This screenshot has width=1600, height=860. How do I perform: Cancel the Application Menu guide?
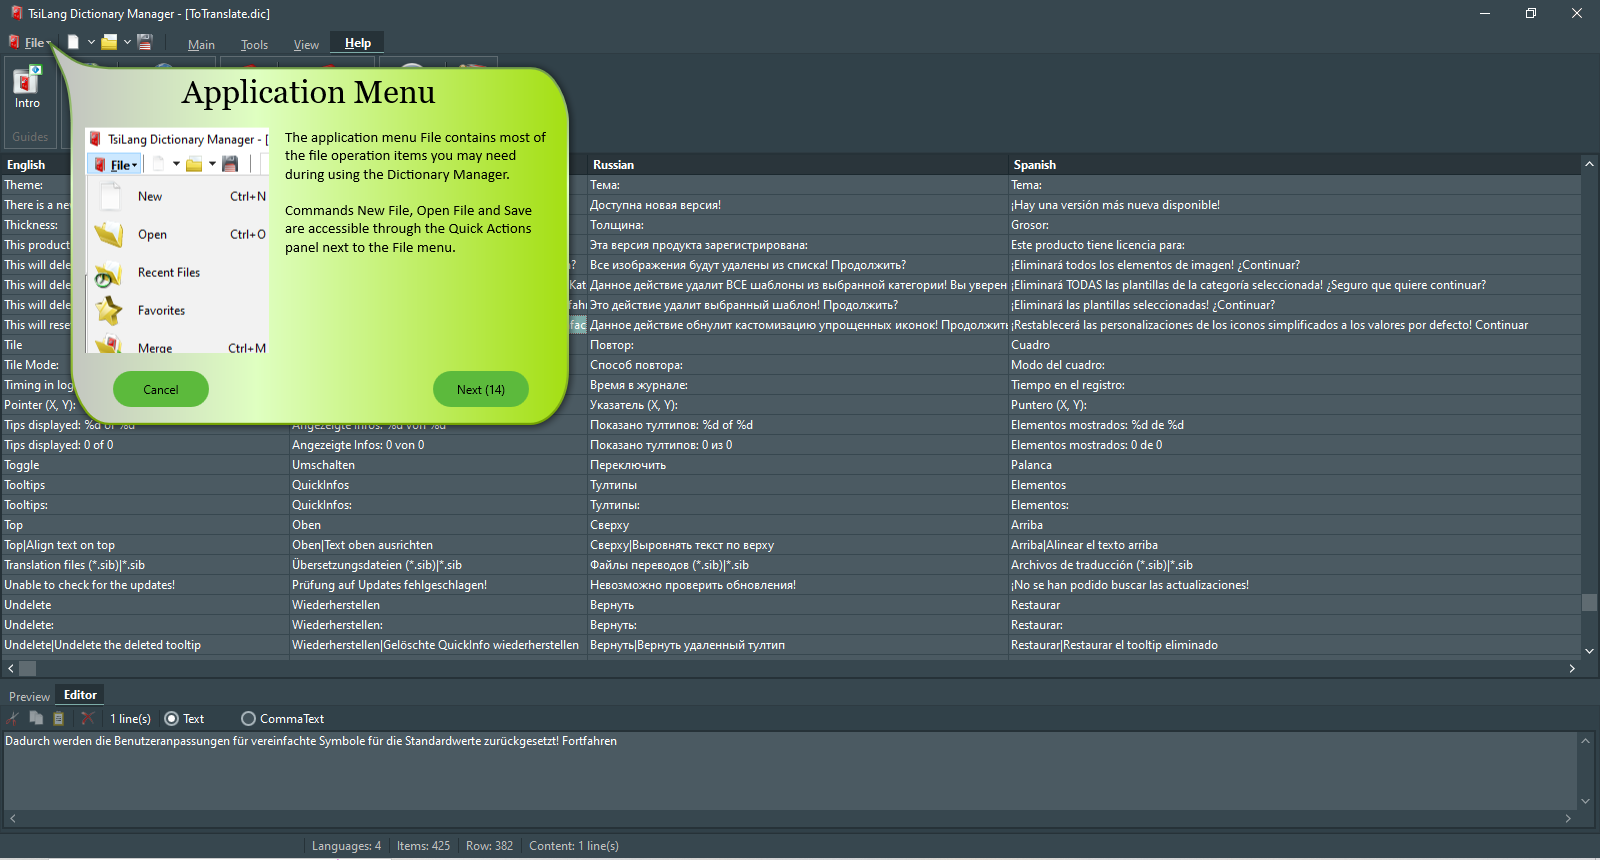pos(161,389)
